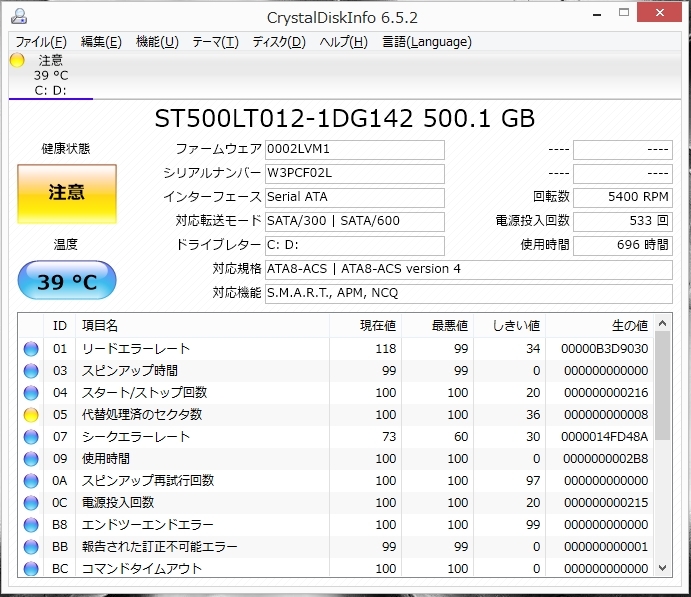
Task: Select the 代替処理済のセクタ数 attribute name
Action: point(142,415)
